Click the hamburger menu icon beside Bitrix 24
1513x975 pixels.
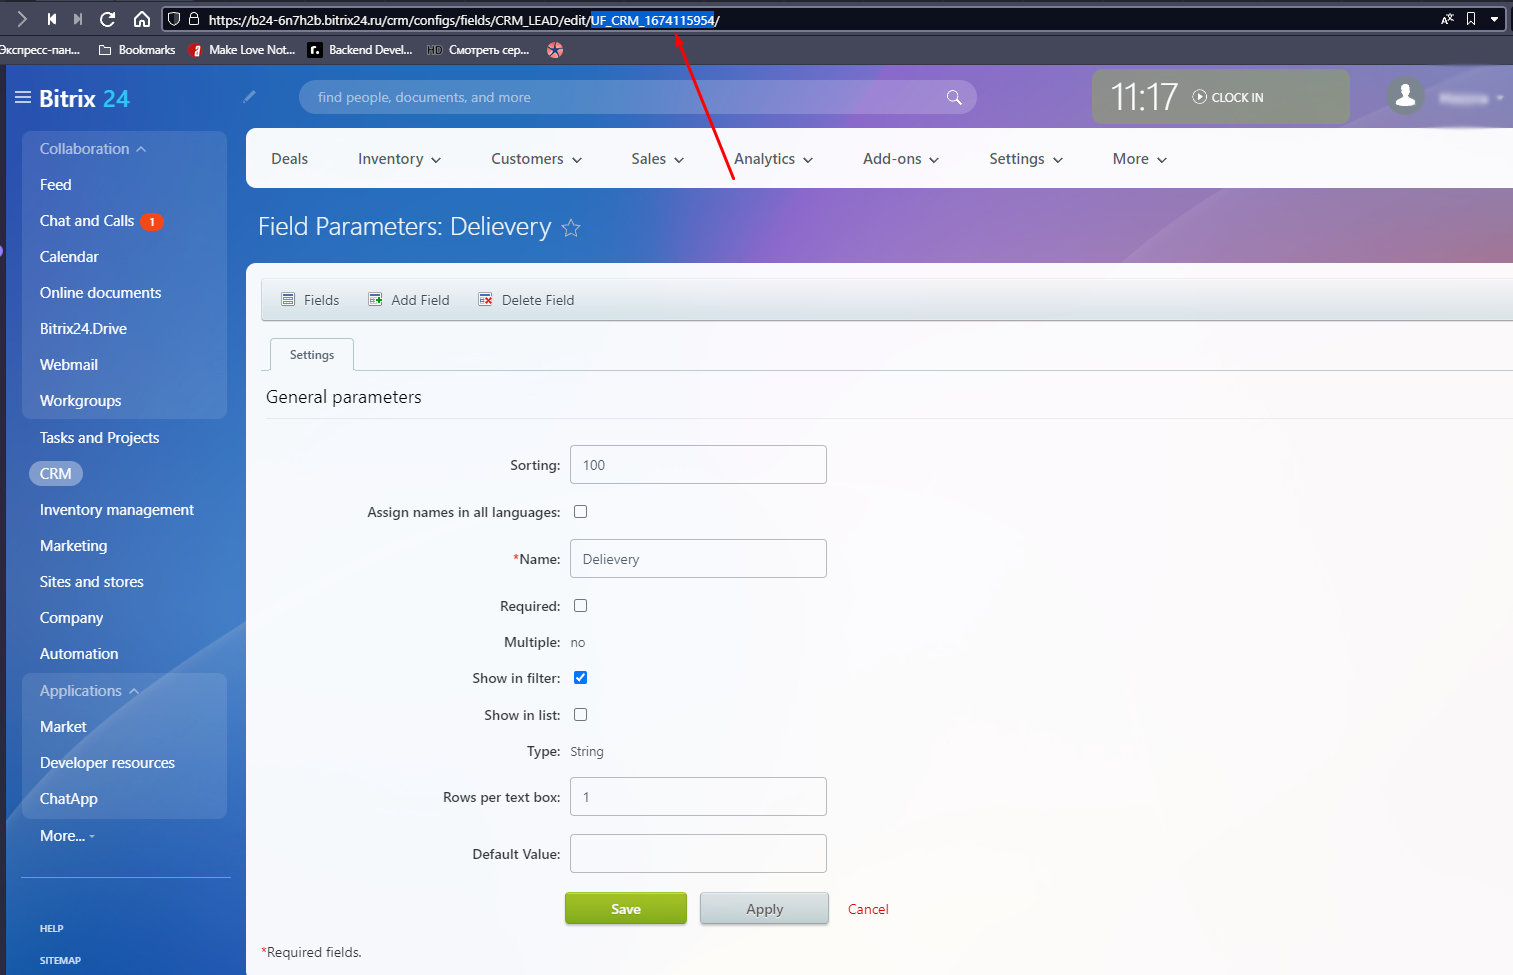pos(22,98)
